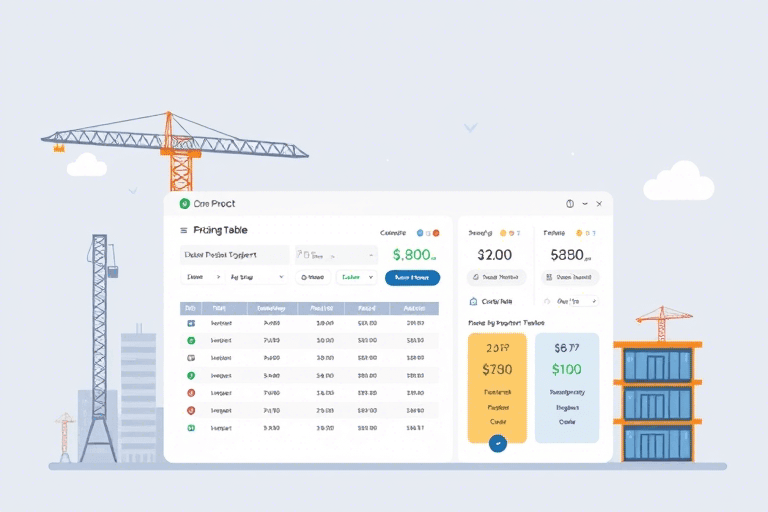Toggle the orange-red dot in the table header area
Image resolution: width=768 pixels, height=512 pixels.
pyautogui.click(x=436, y=233)
